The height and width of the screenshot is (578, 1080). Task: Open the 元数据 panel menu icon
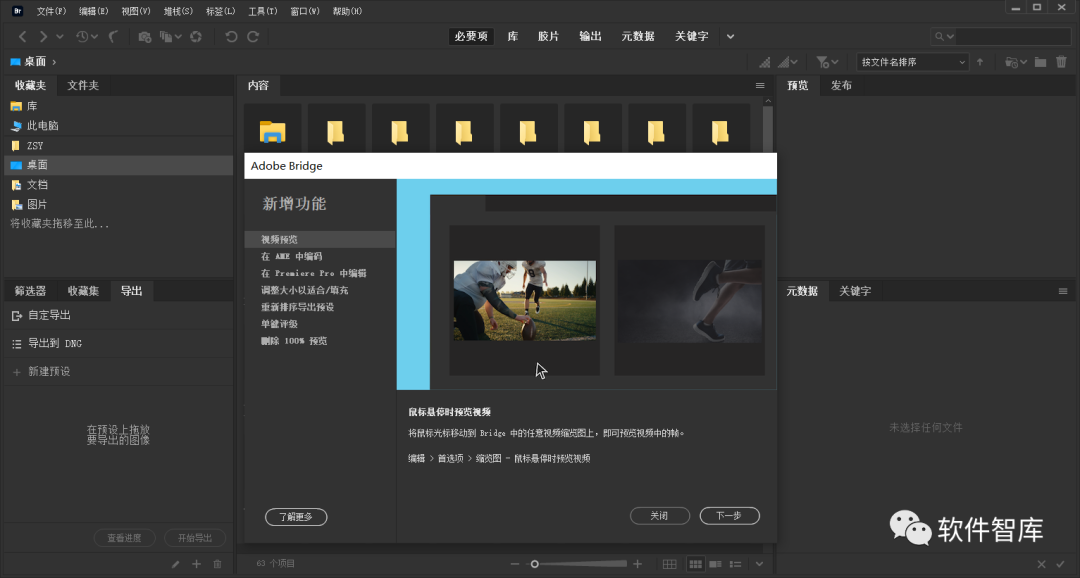(x=1063, y=291)
